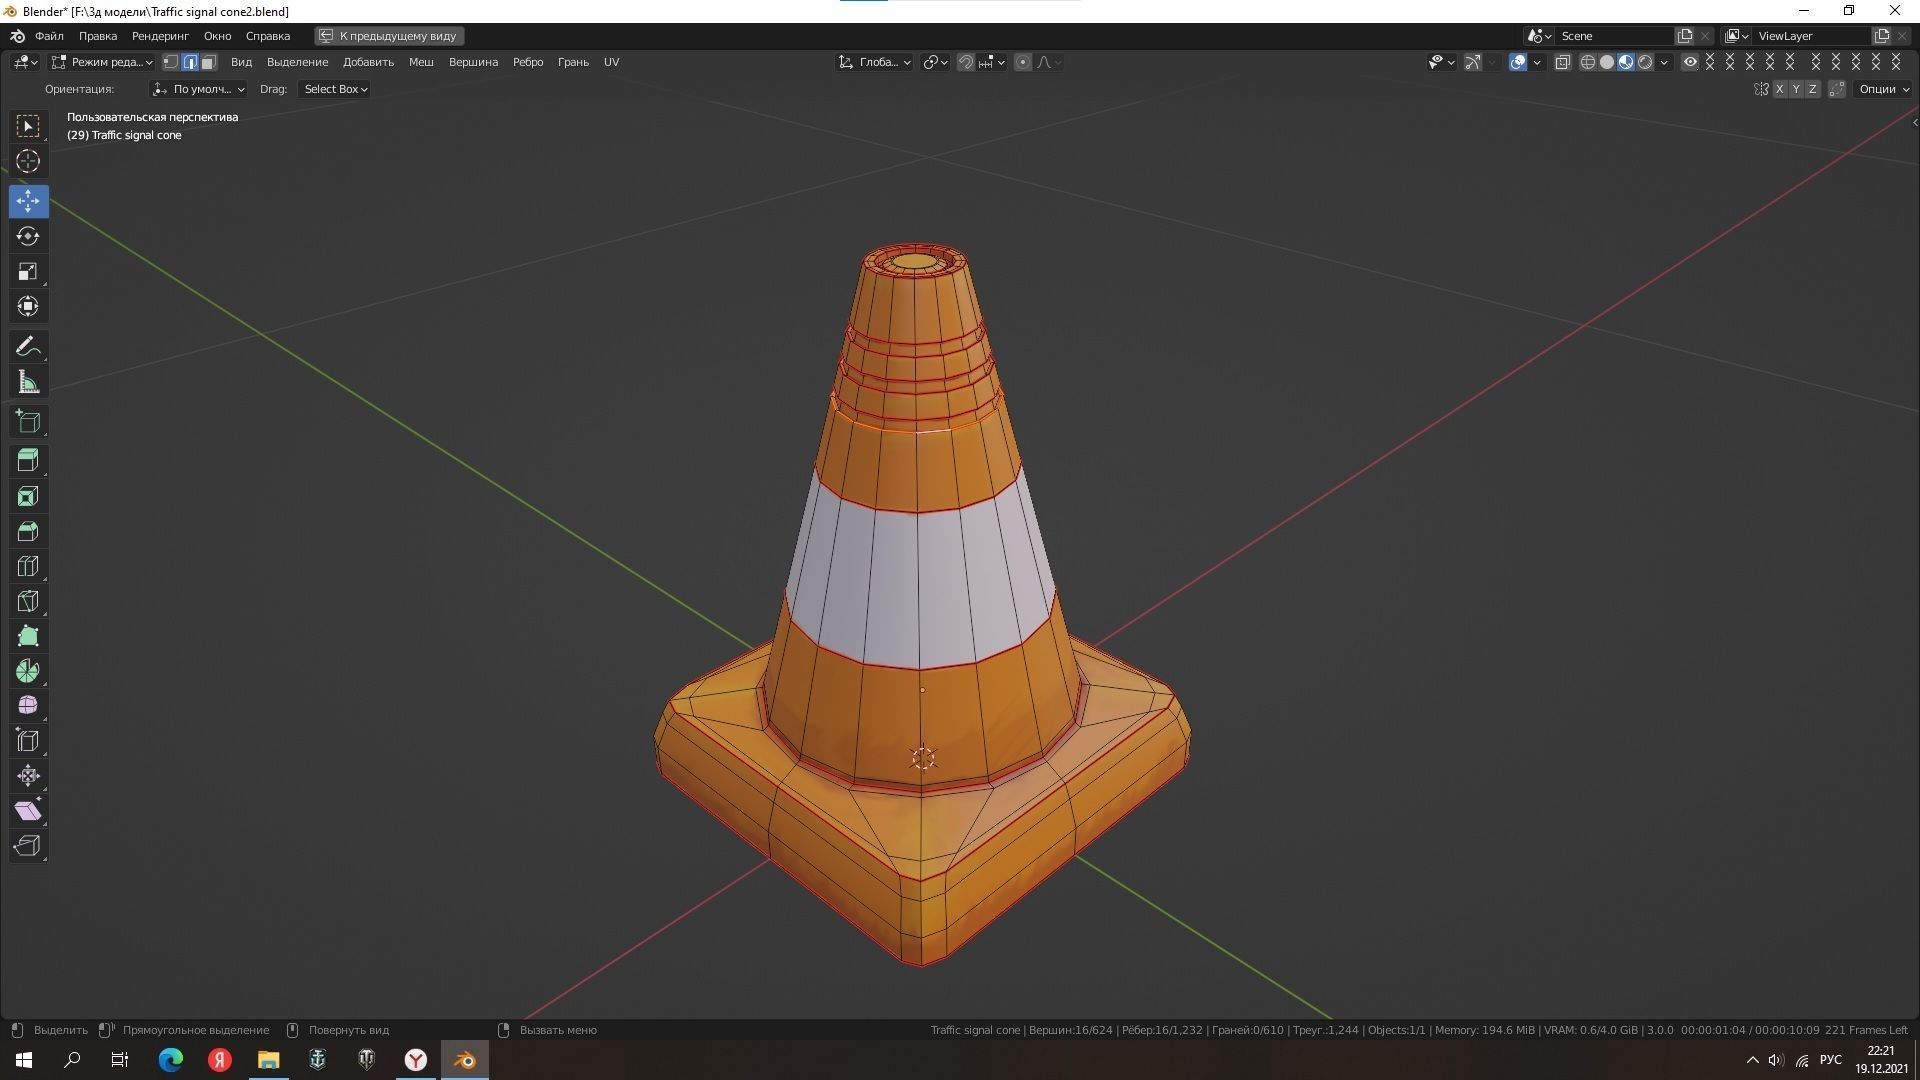
Task: Add a new ViewLayer
Action: [1881, 36]
